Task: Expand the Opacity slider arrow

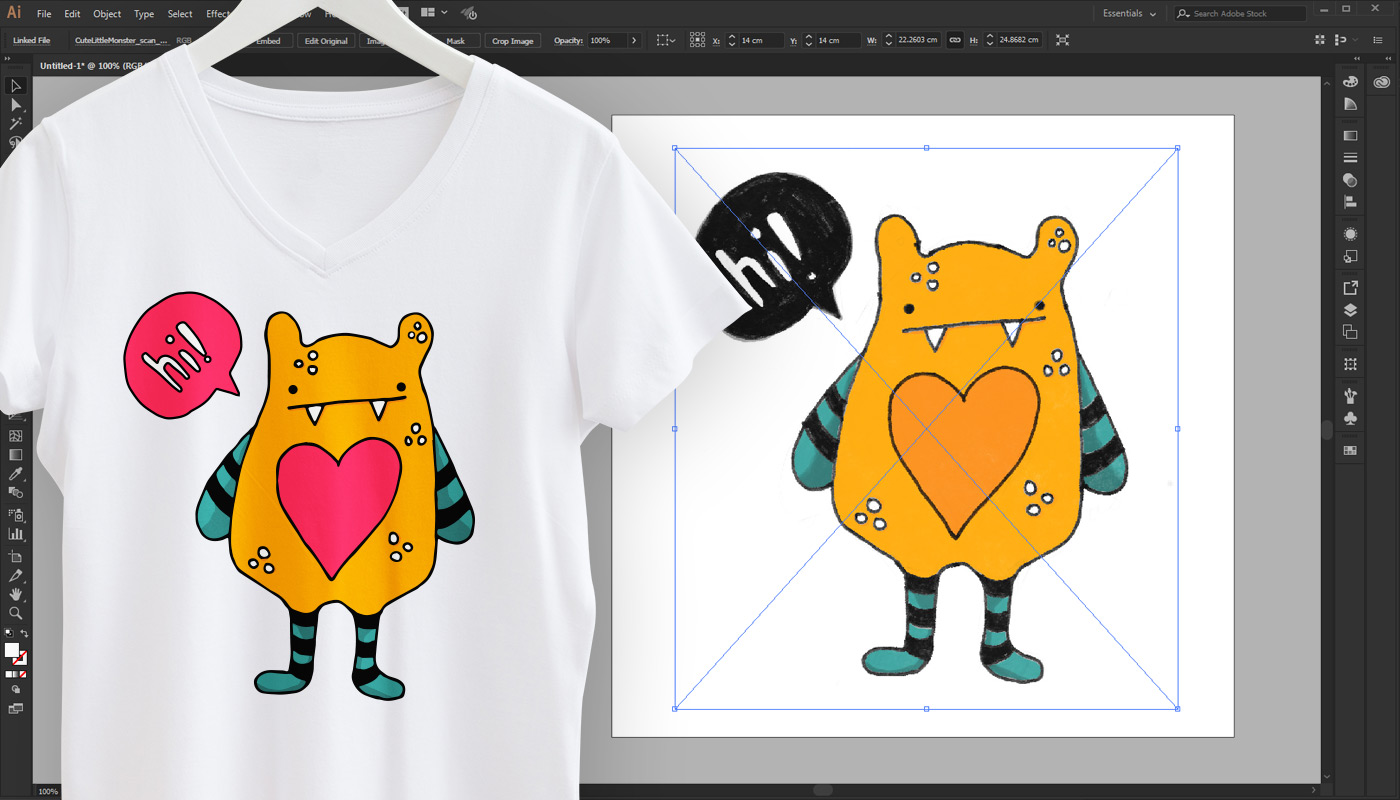Action: coord(634,40)
